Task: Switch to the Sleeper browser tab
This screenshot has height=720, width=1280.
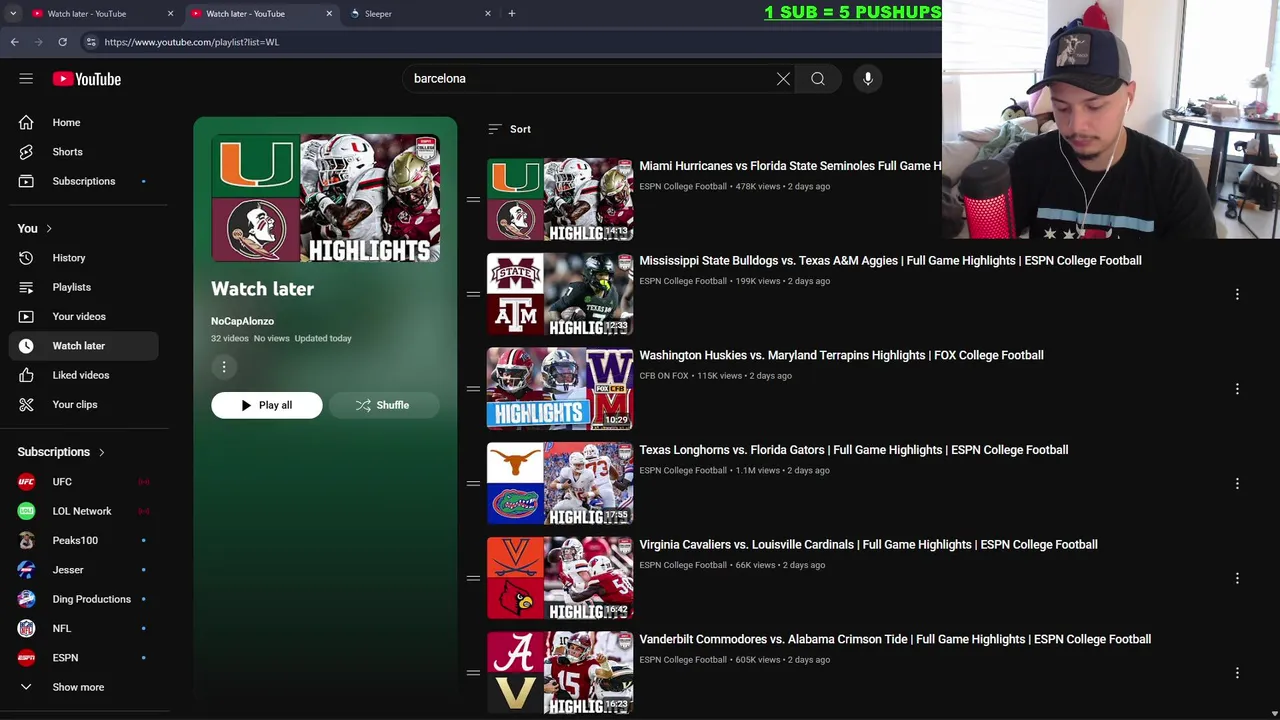Action: (x=420, y=14)
